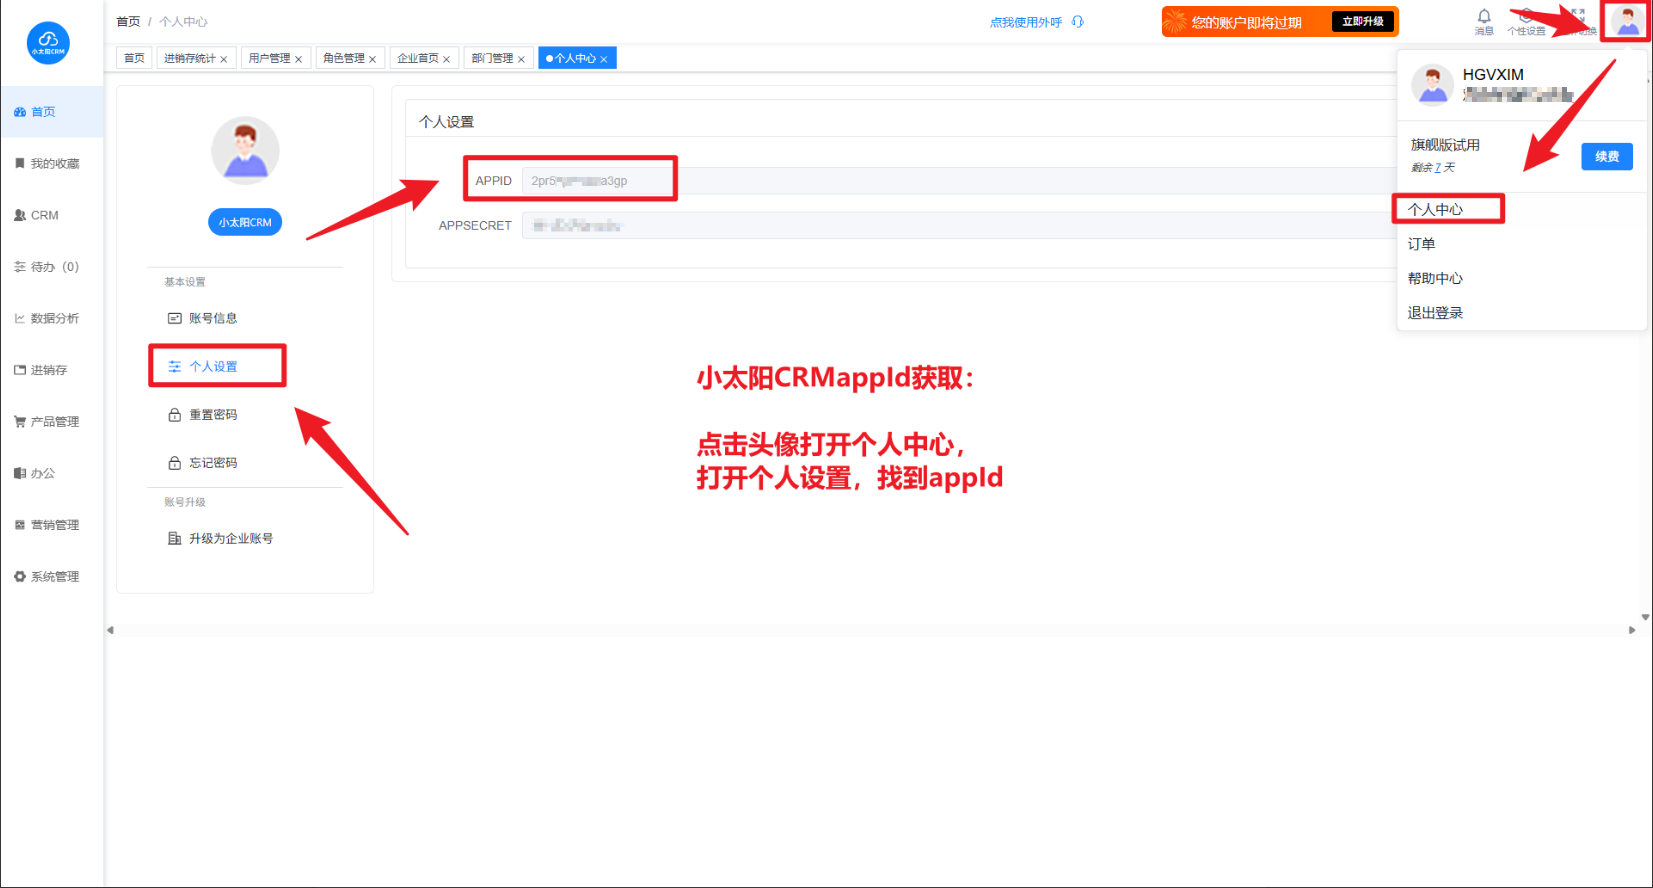Open the CRM sidebar menu
The image size is (1653, 888).
point(52,215)
